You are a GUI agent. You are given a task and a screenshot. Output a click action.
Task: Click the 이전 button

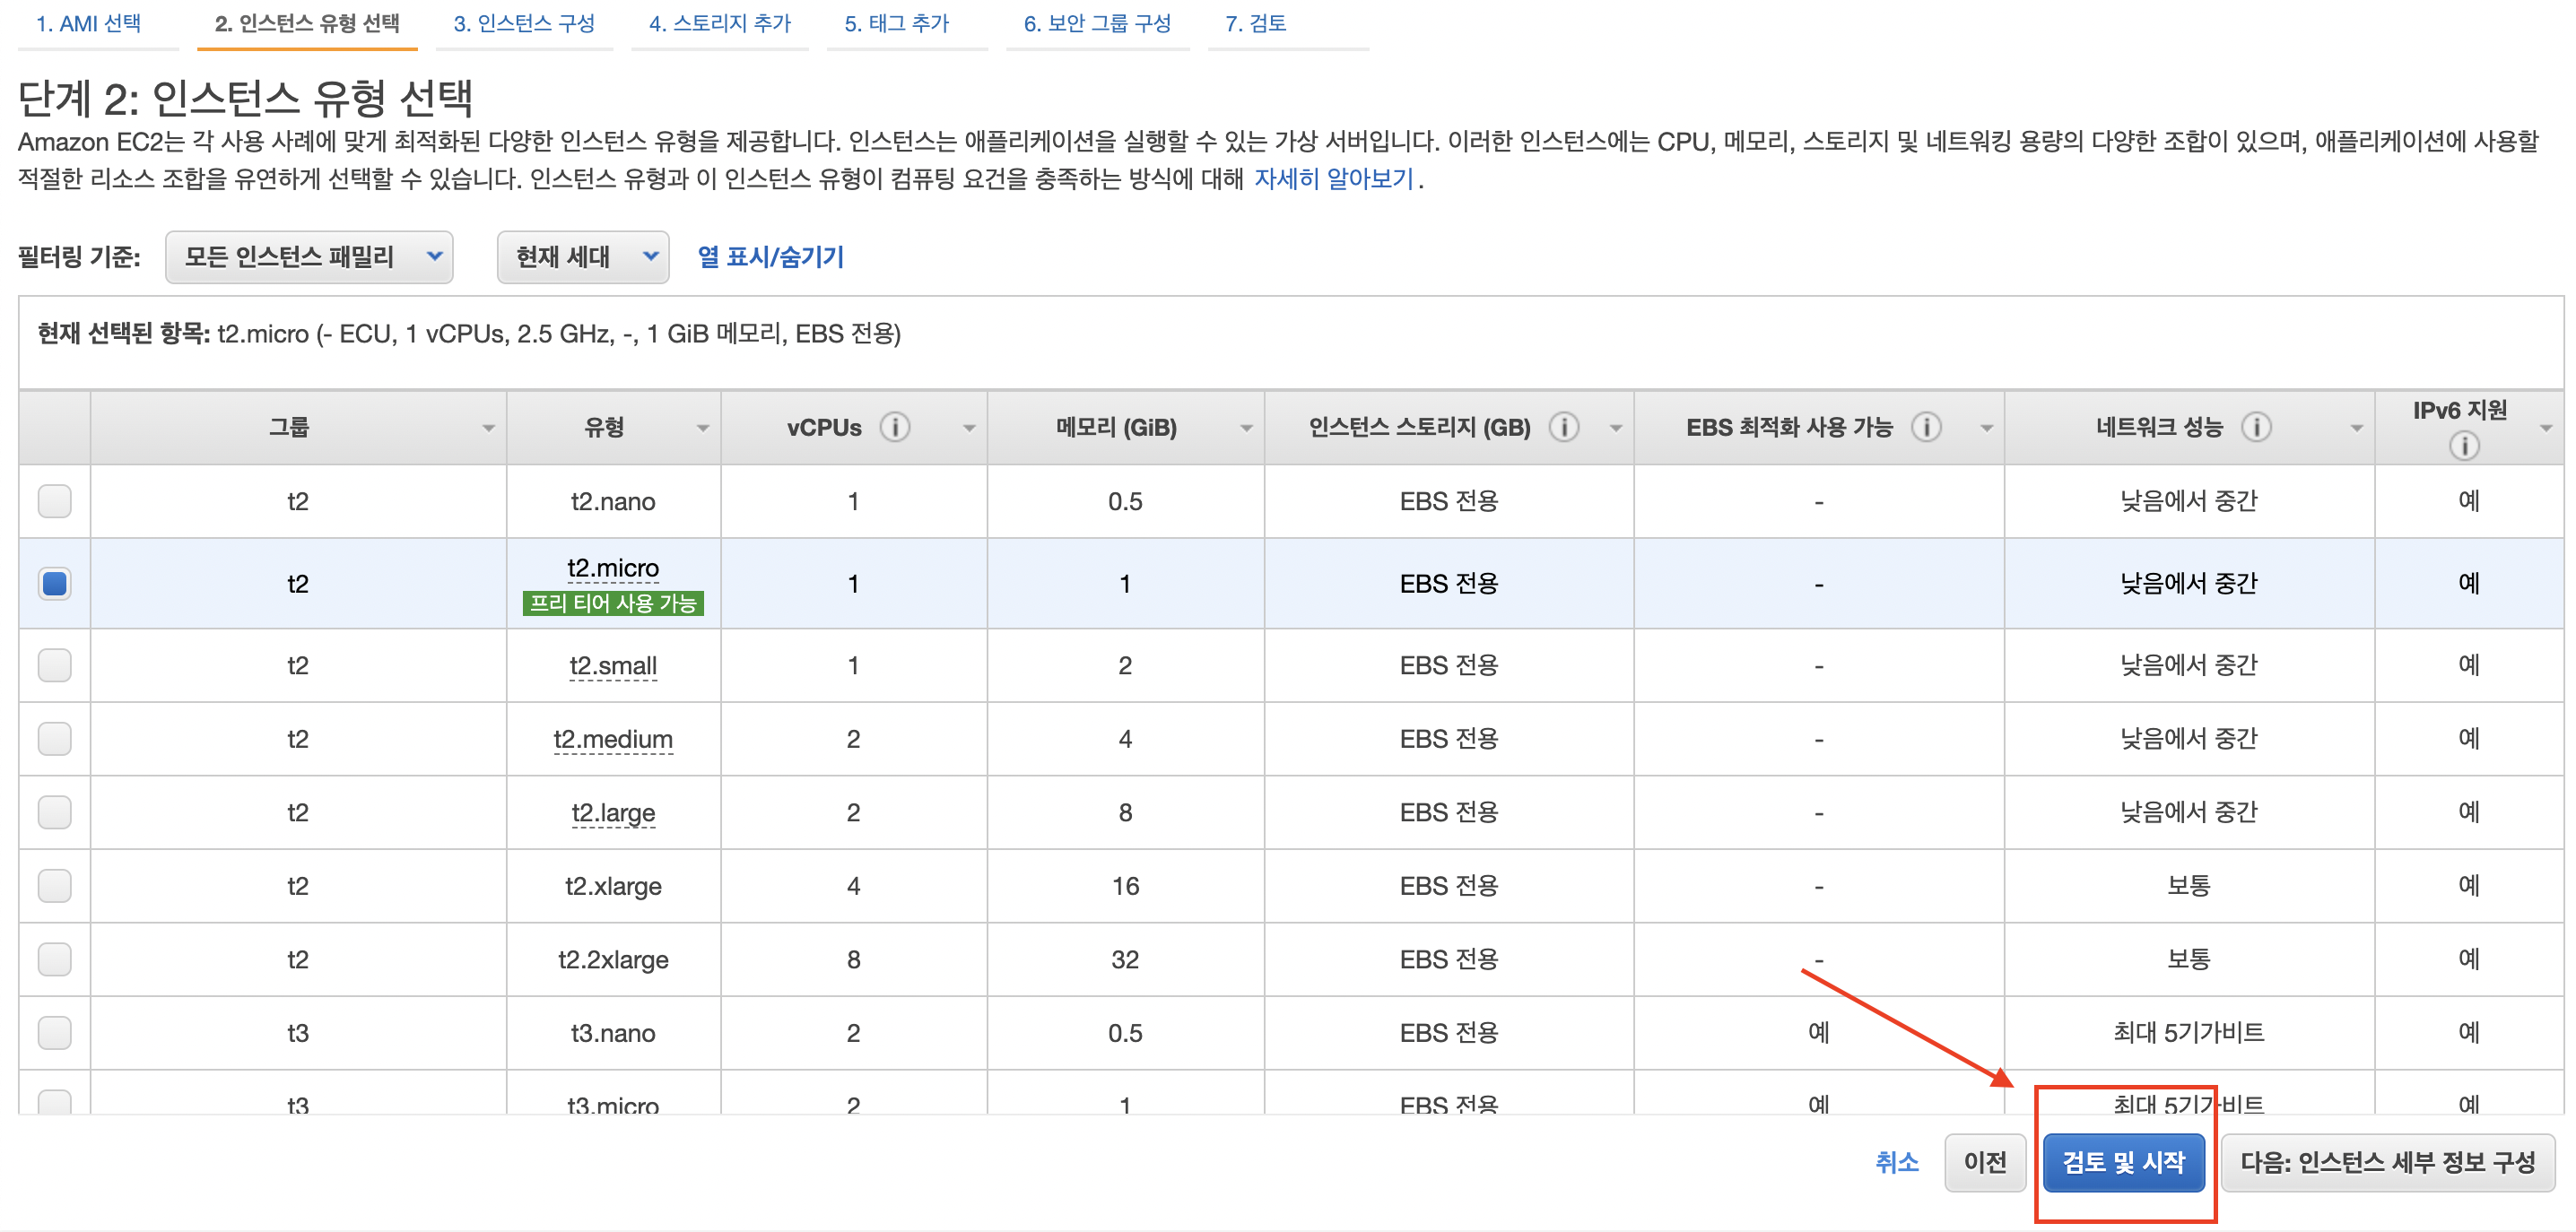tap(1985, 1162)
